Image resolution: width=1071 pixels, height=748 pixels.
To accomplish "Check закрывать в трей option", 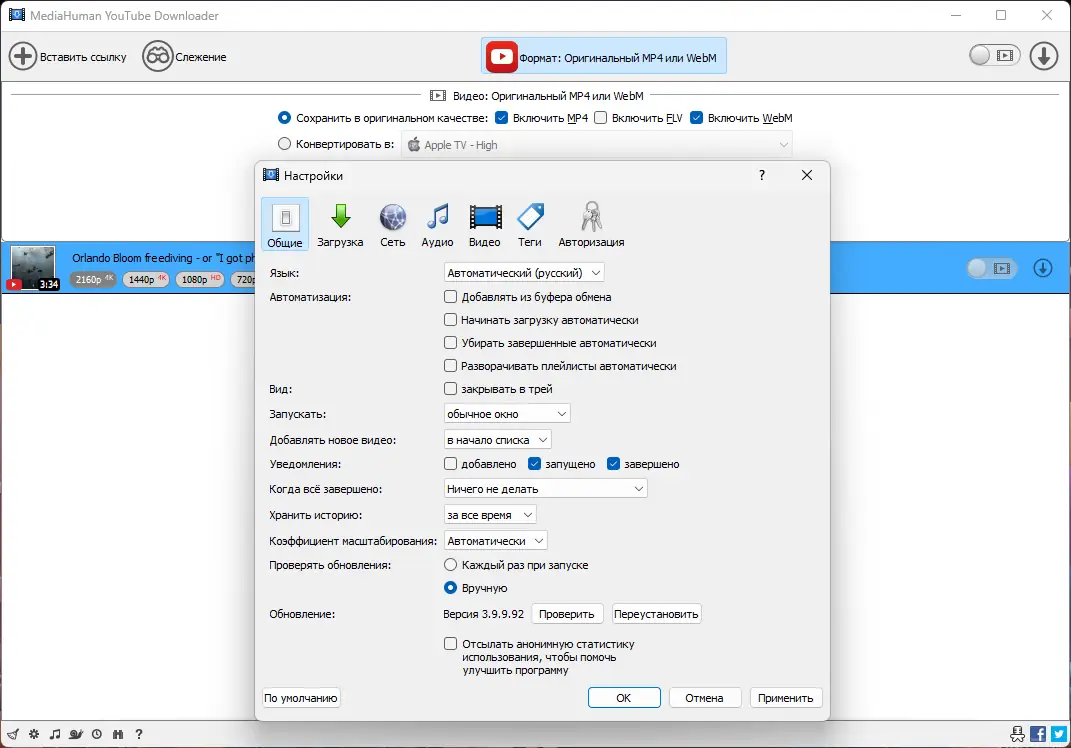I will coord(450,389).
